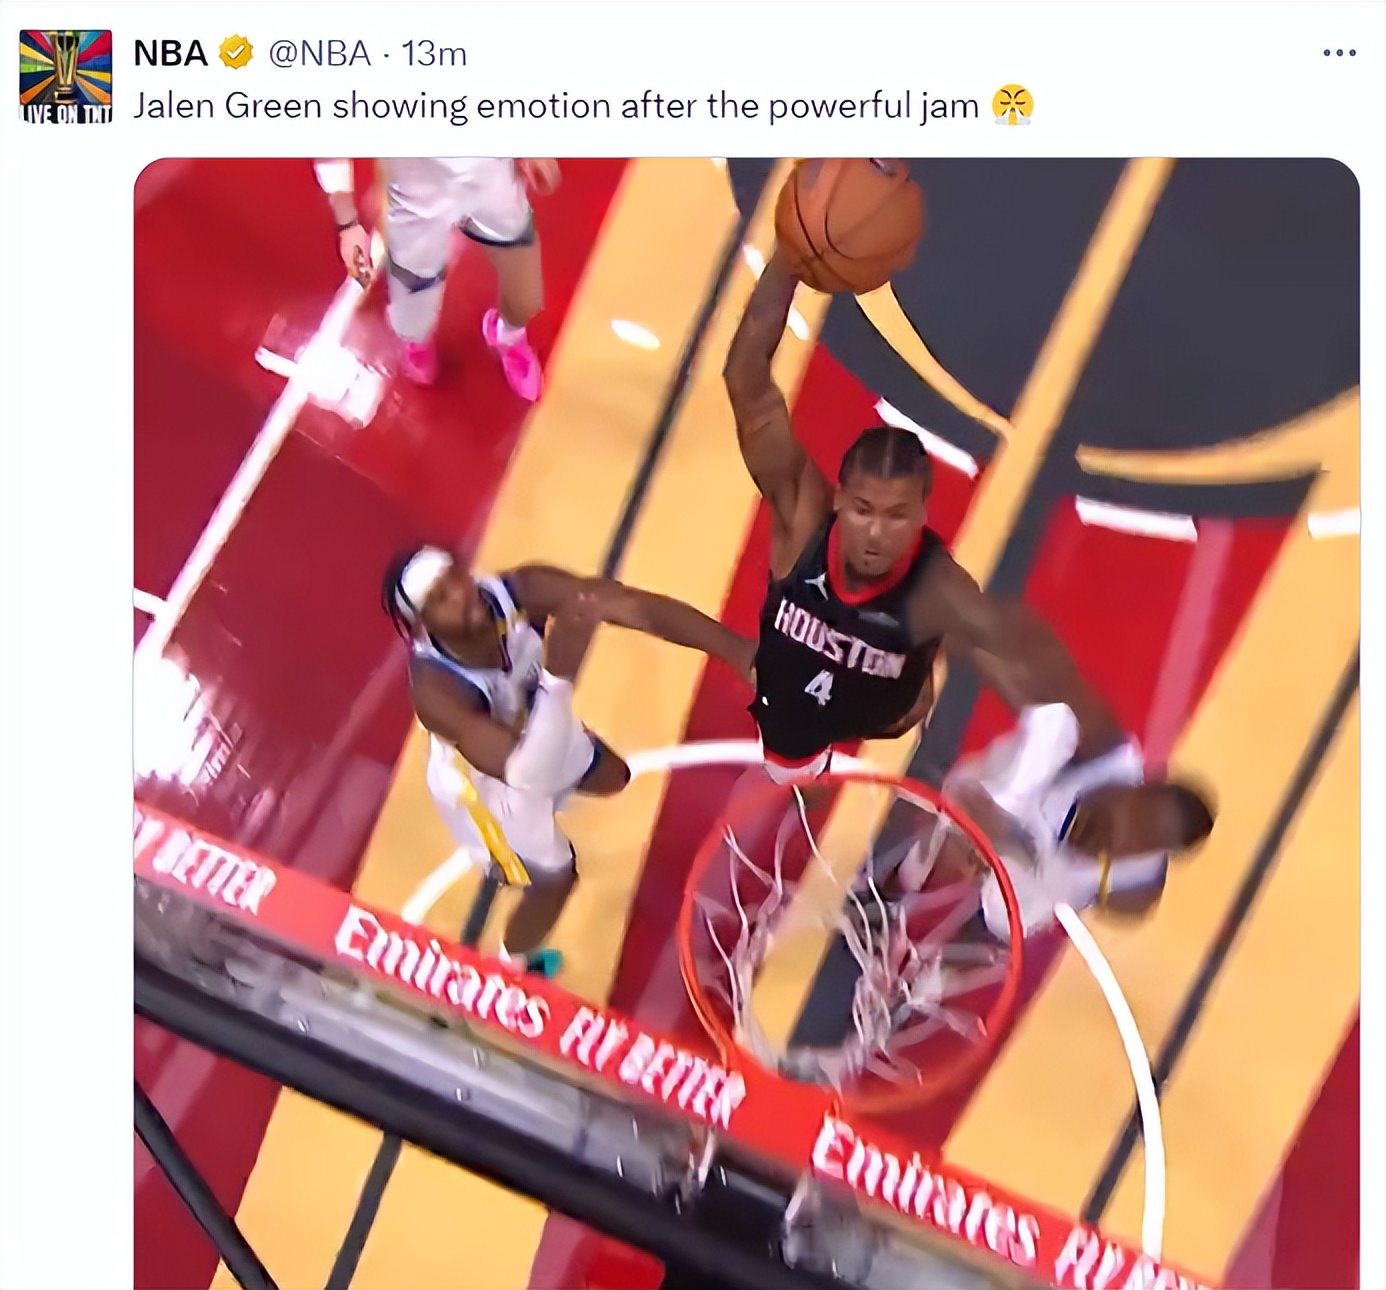The height and width of the screenshot is (1290, 1386).
Task: Open the NBA profile avatar
Action: [66, 76]
